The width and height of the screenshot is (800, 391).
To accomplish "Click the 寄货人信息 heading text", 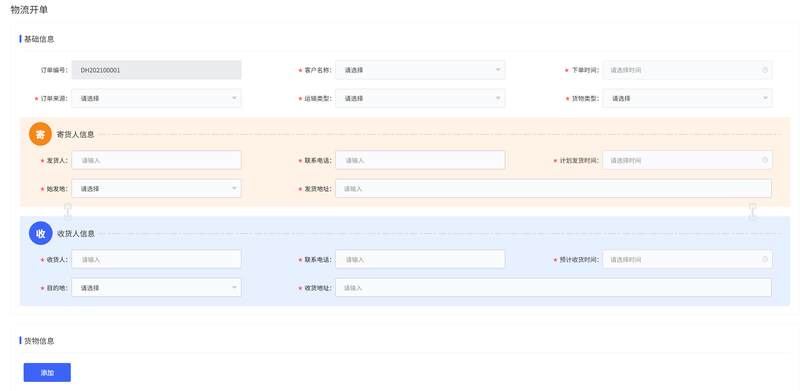I will pyautogui.click(x=76, y=135).
